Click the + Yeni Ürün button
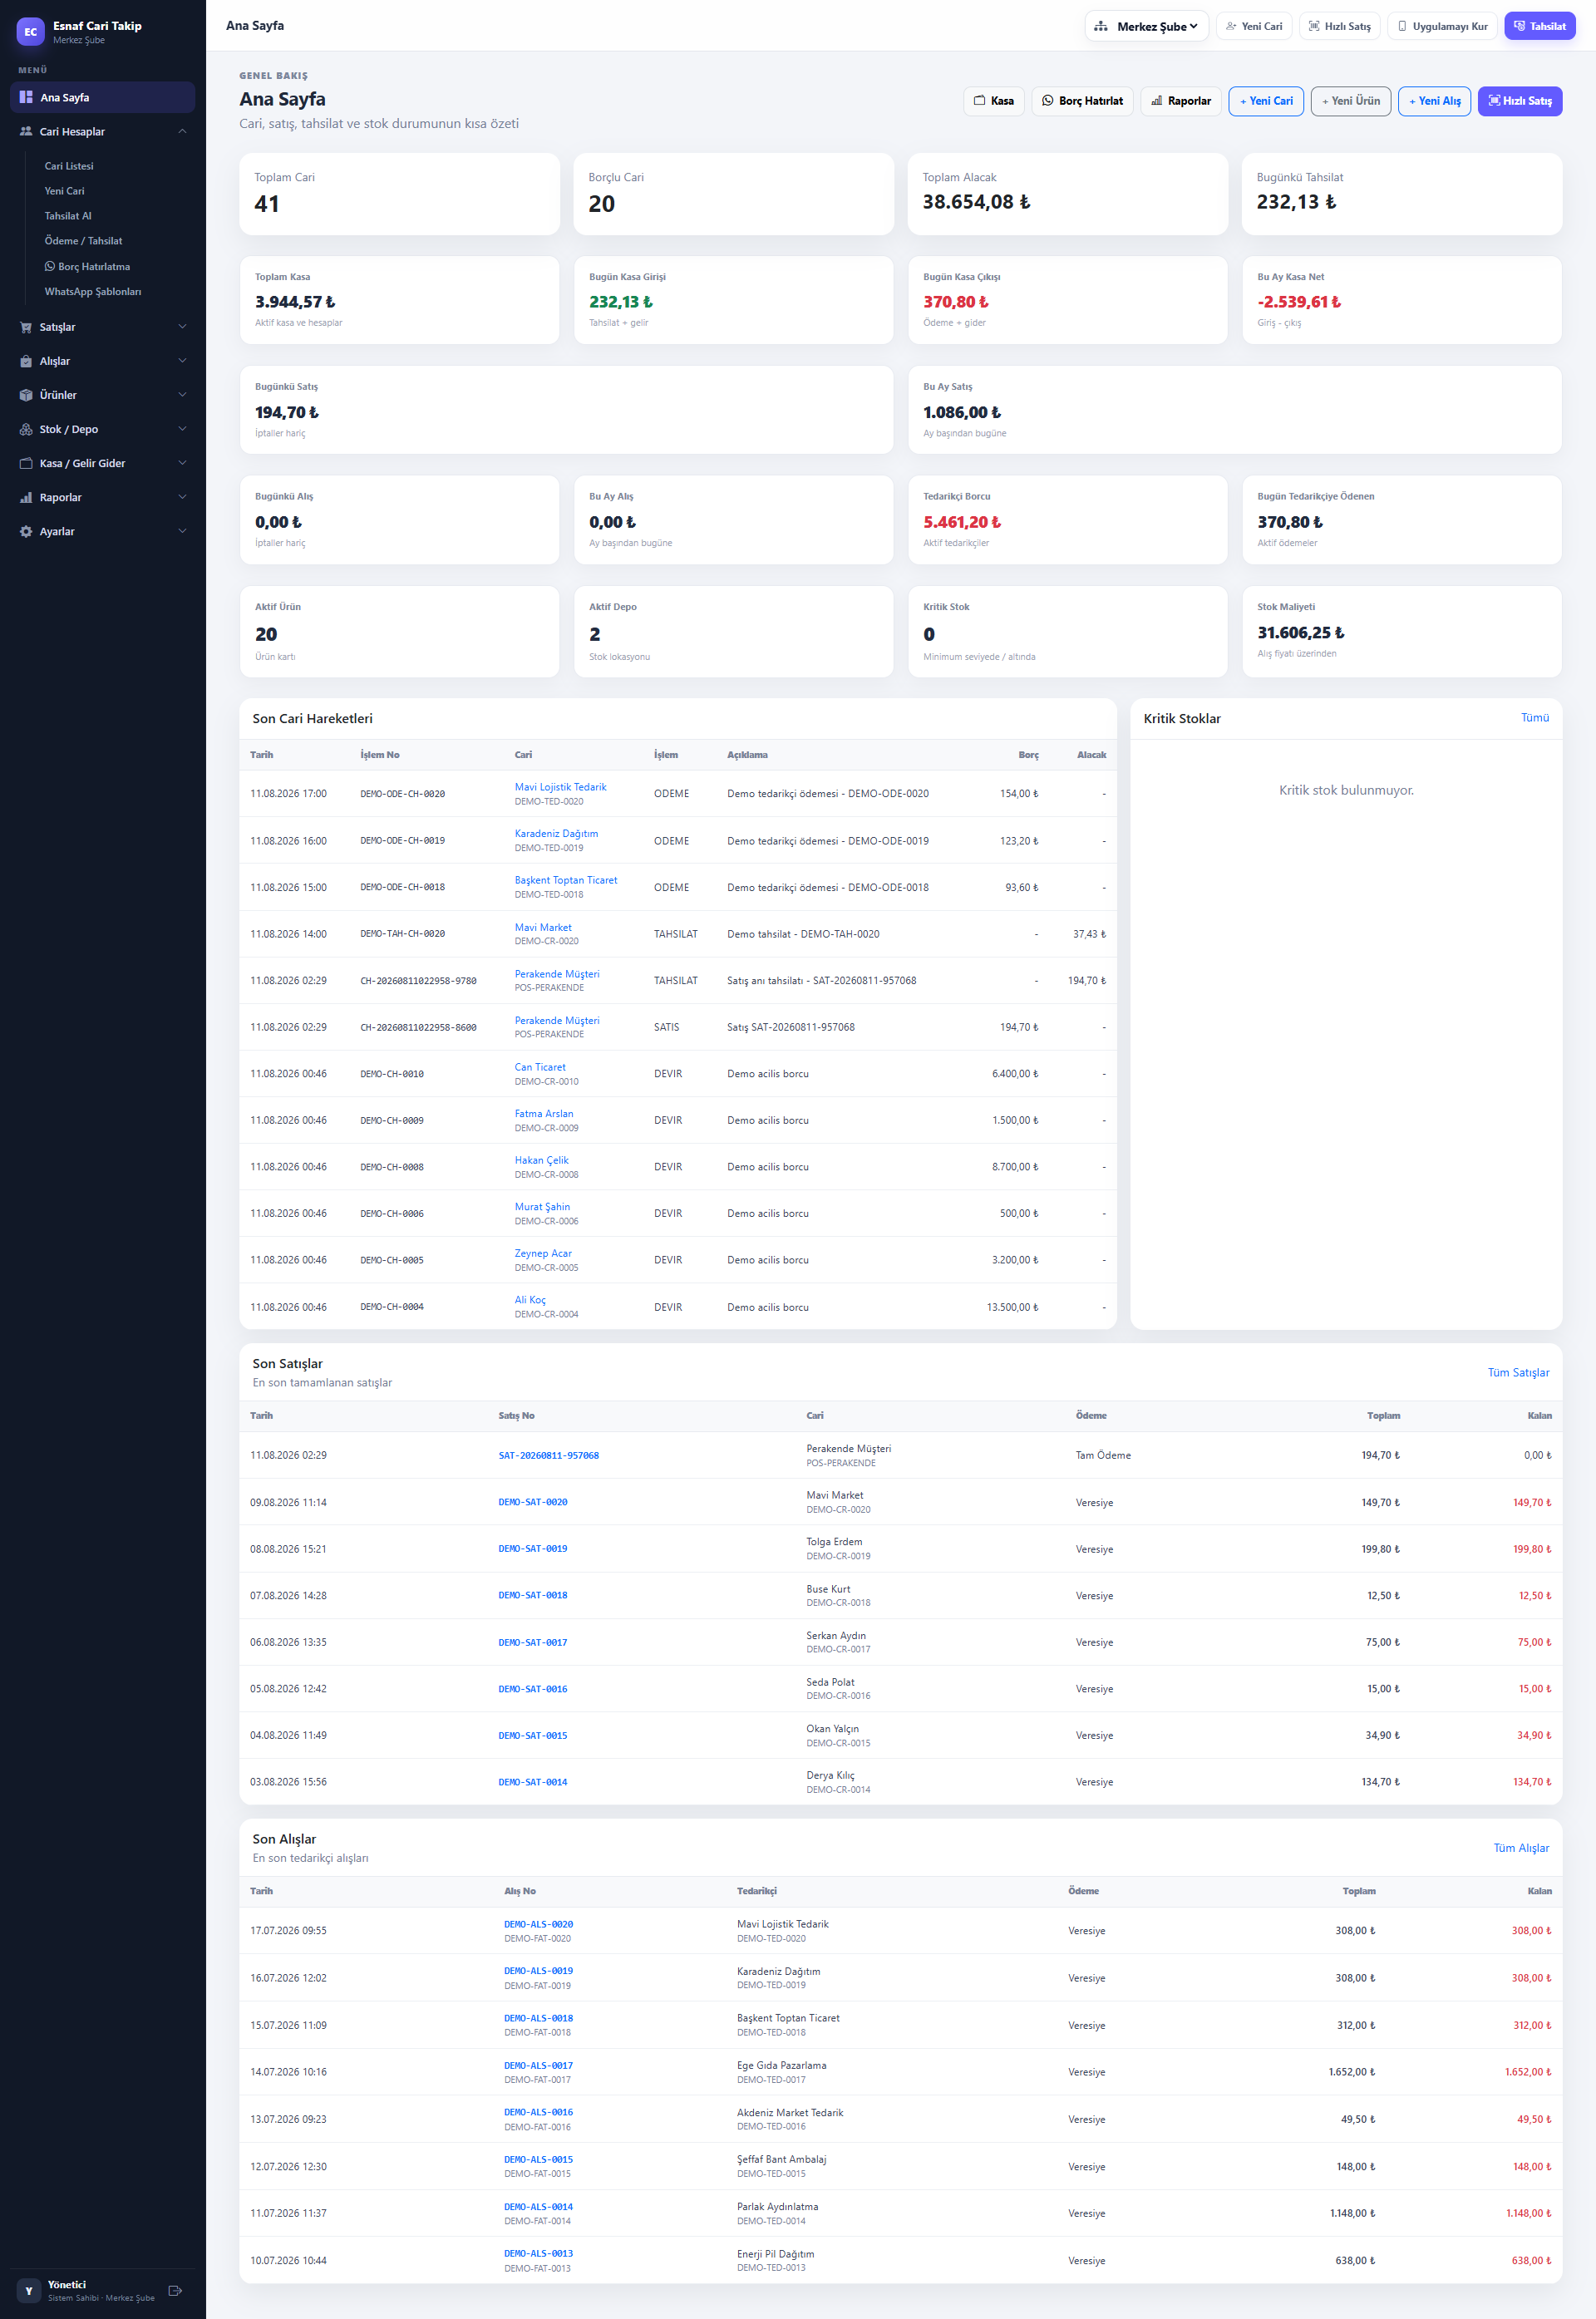1596x2319 pixels. (x=1351, y=101)
